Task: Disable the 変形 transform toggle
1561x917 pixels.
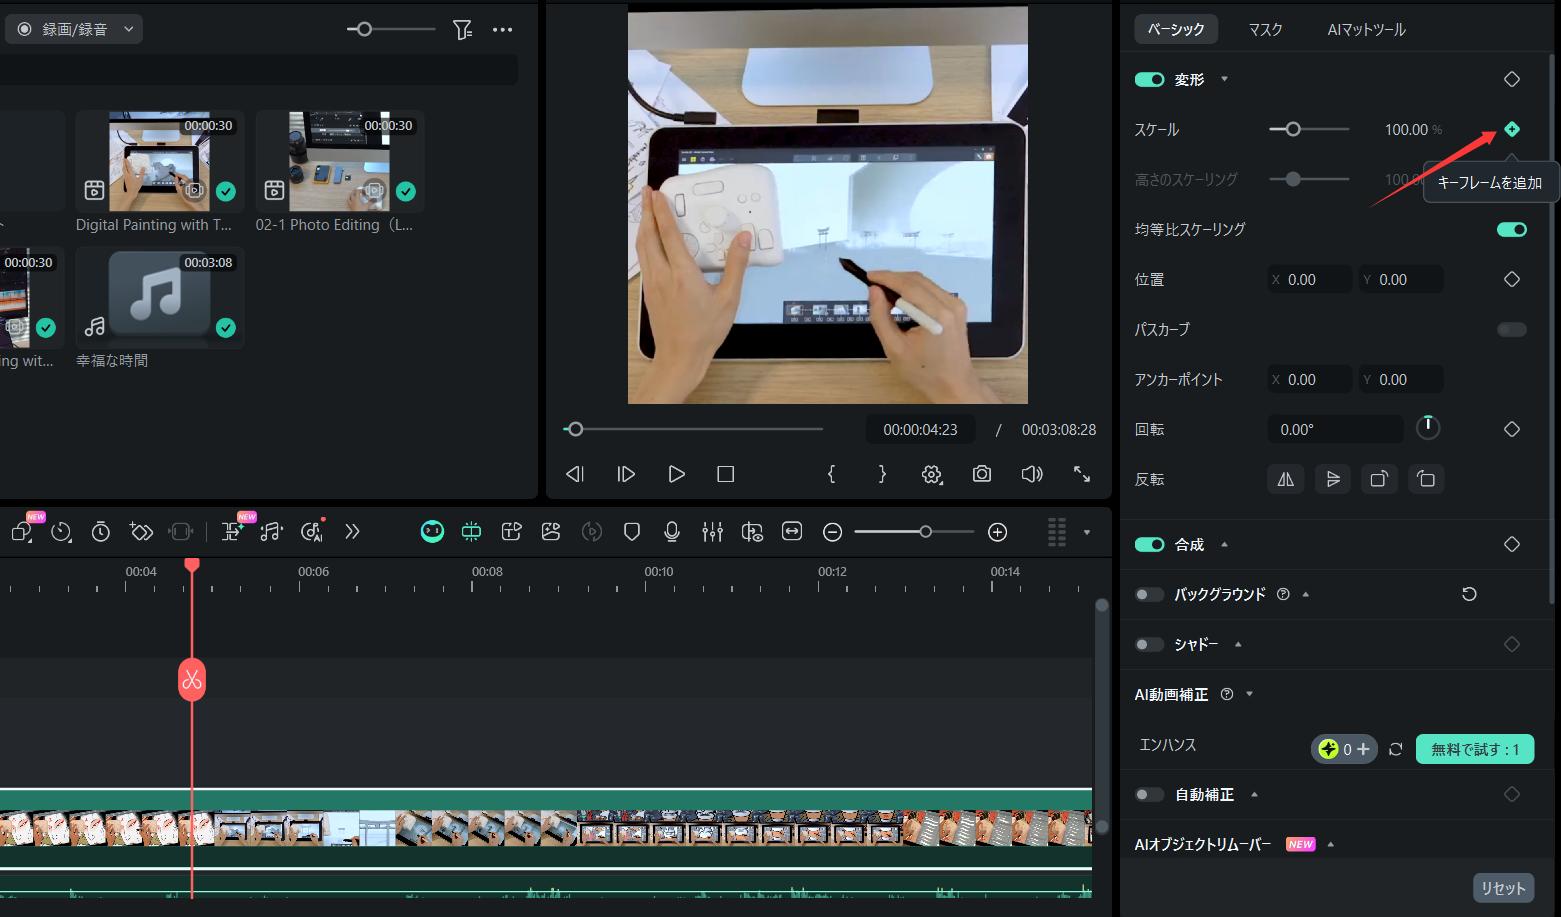Action: tap(1149, 79)
